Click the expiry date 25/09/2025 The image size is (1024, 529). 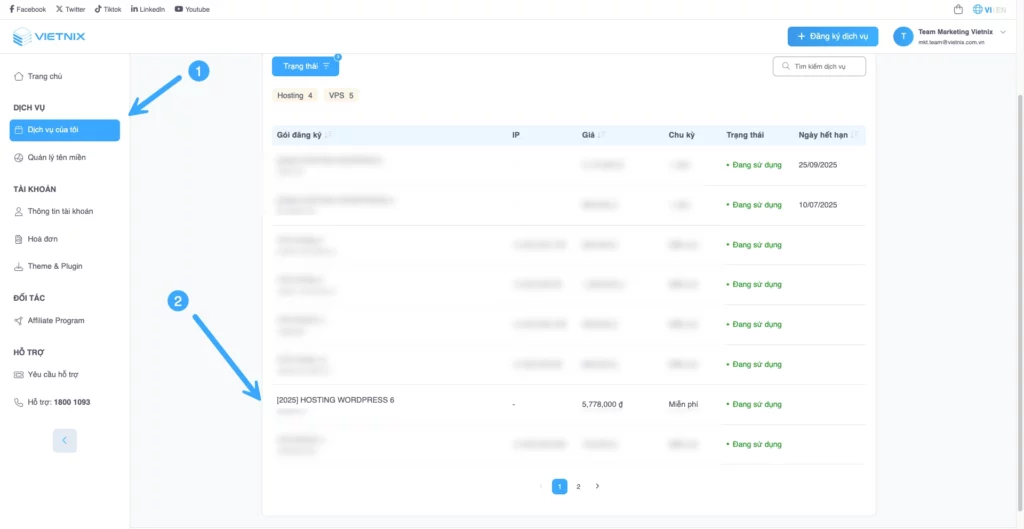[818, 165]
